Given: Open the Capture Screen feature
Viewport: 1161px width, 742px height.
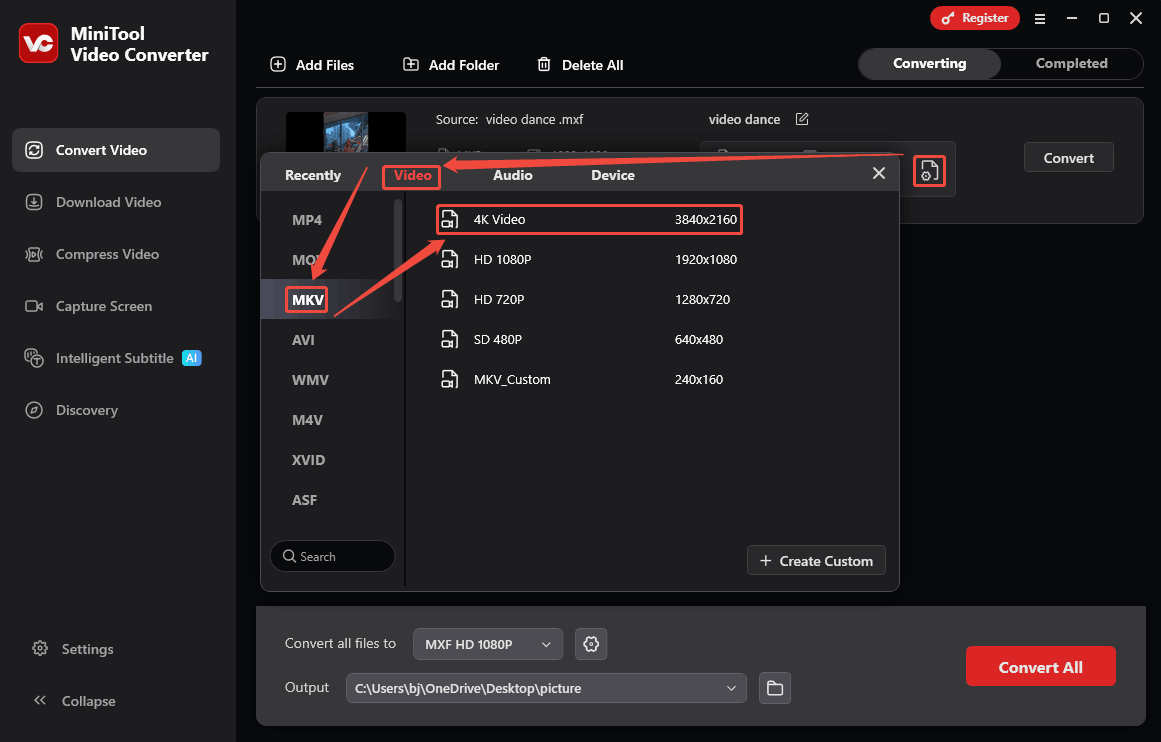Looking at the screenshot, I should point(103,306).
